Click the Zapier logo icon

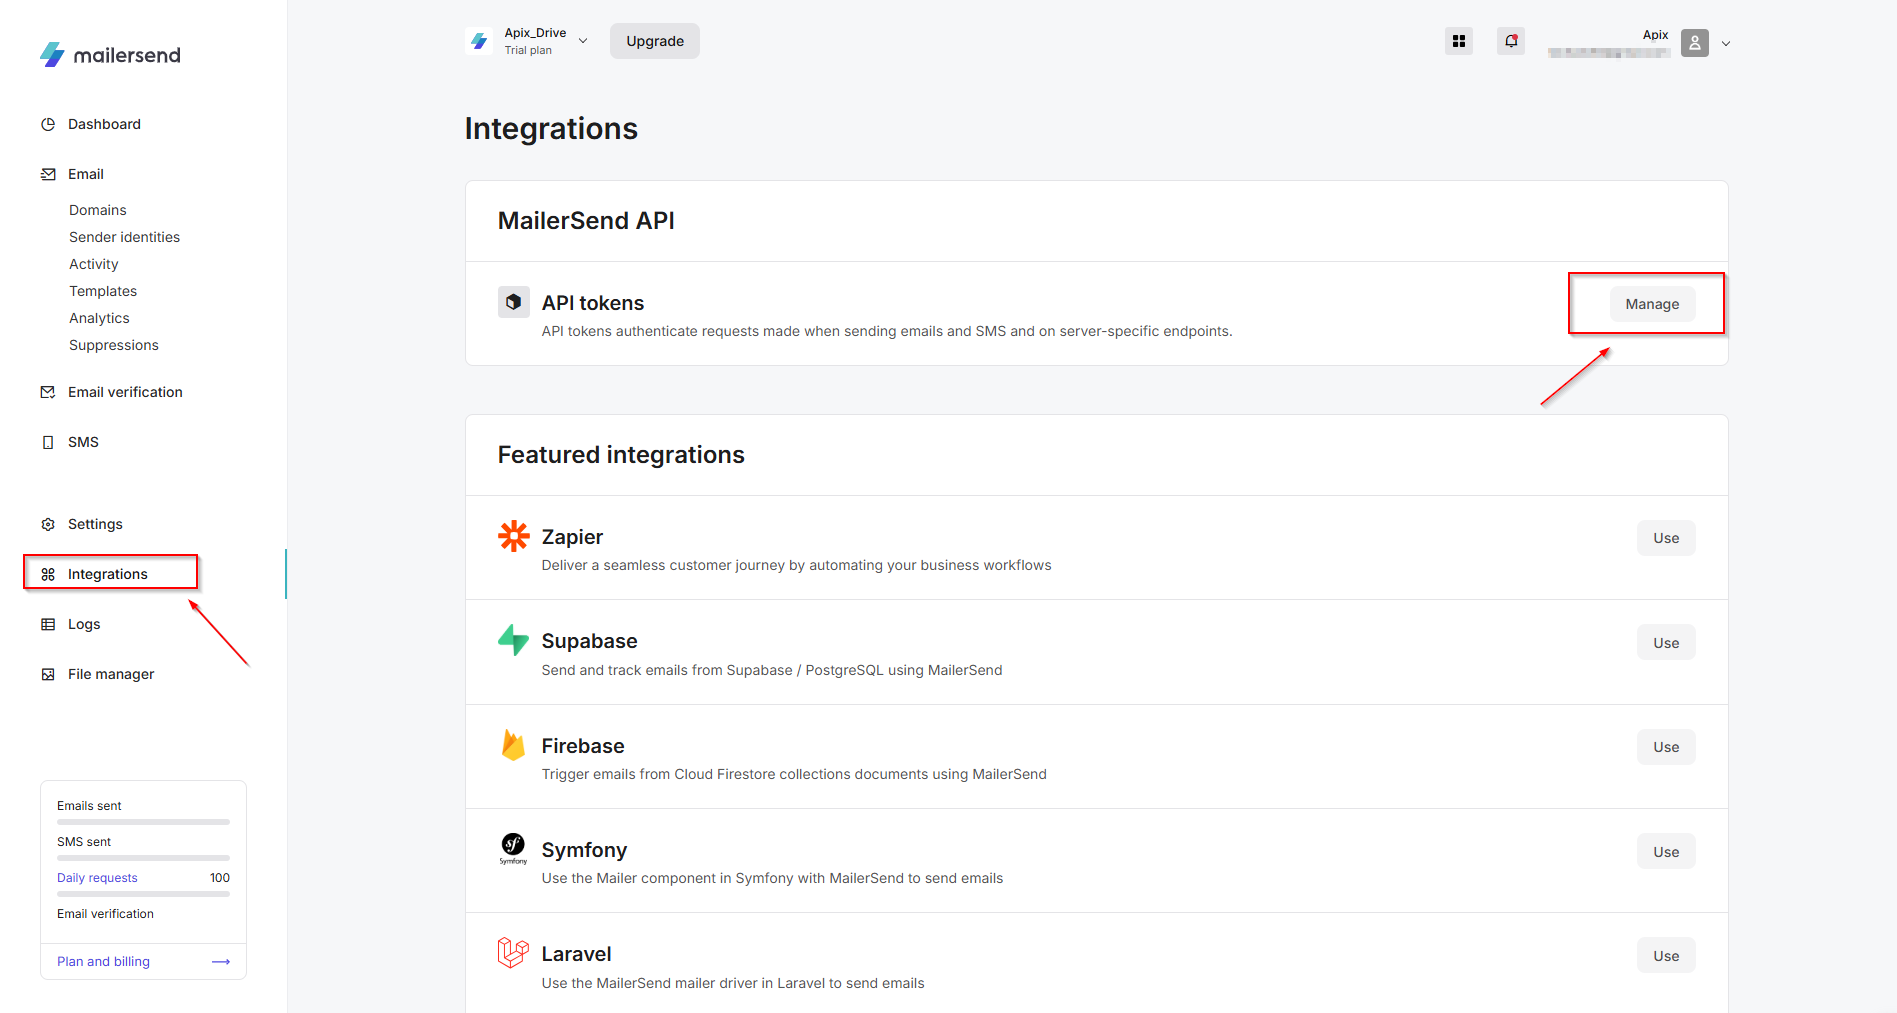pyautogui.click(x=514, y=536)
